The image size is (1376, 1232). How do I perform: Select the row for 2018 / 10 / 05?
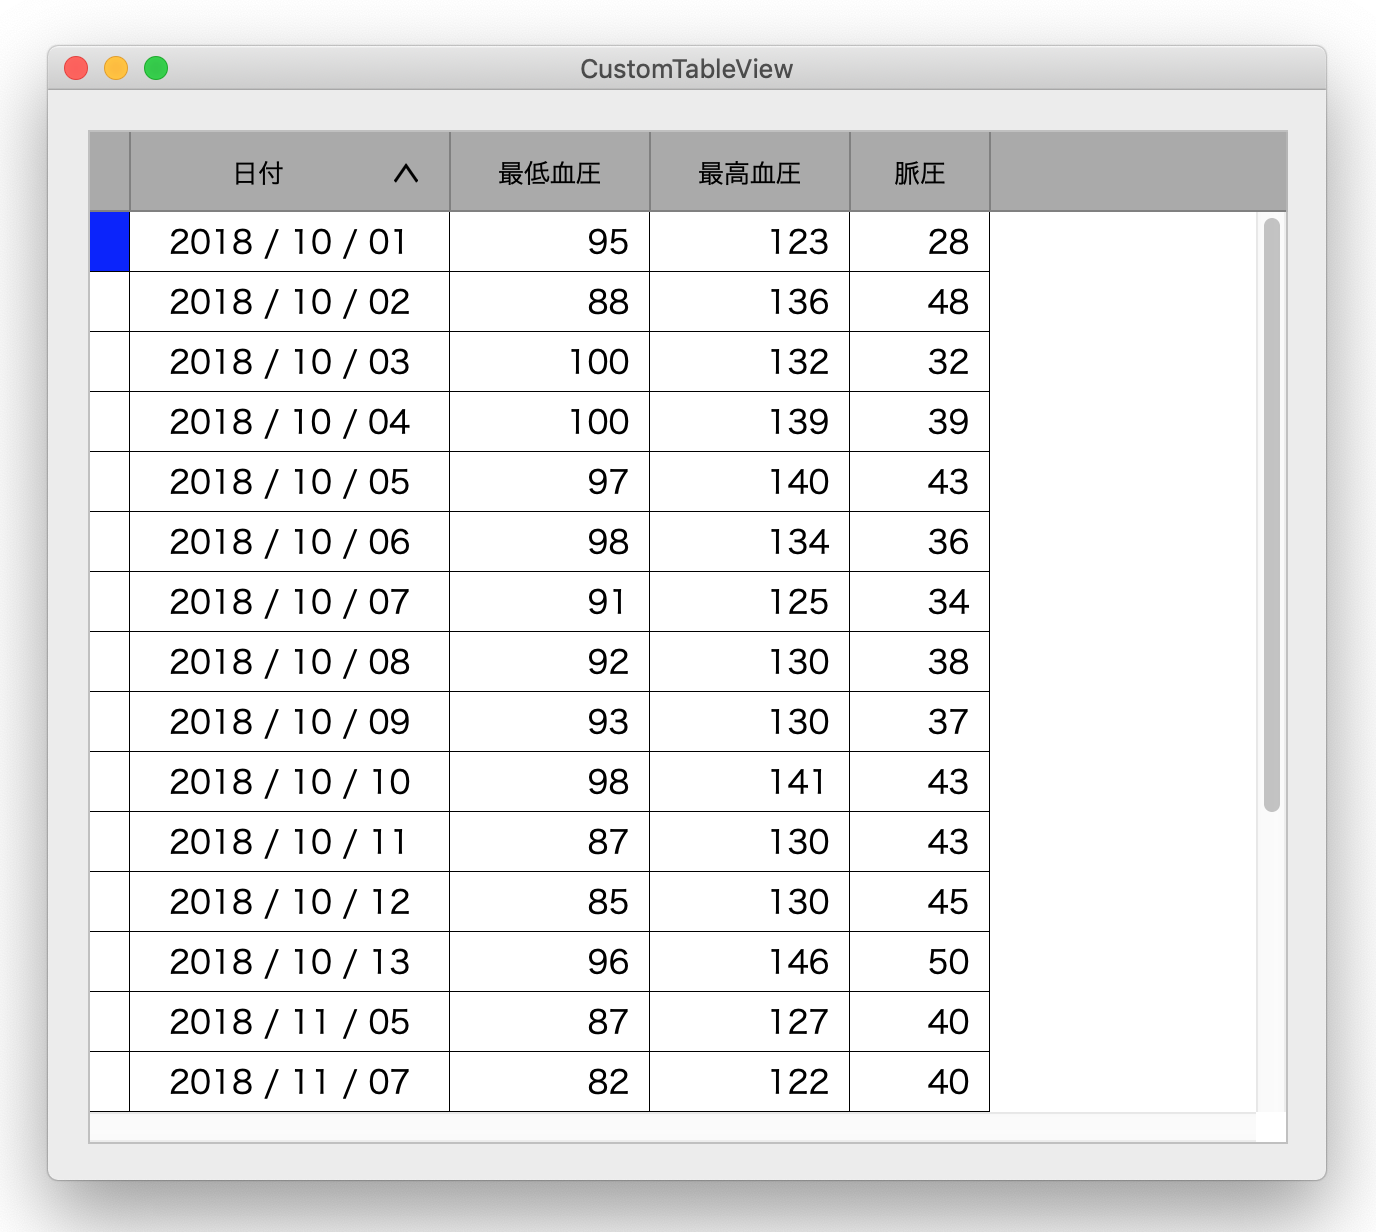click(x=290, y=482)
